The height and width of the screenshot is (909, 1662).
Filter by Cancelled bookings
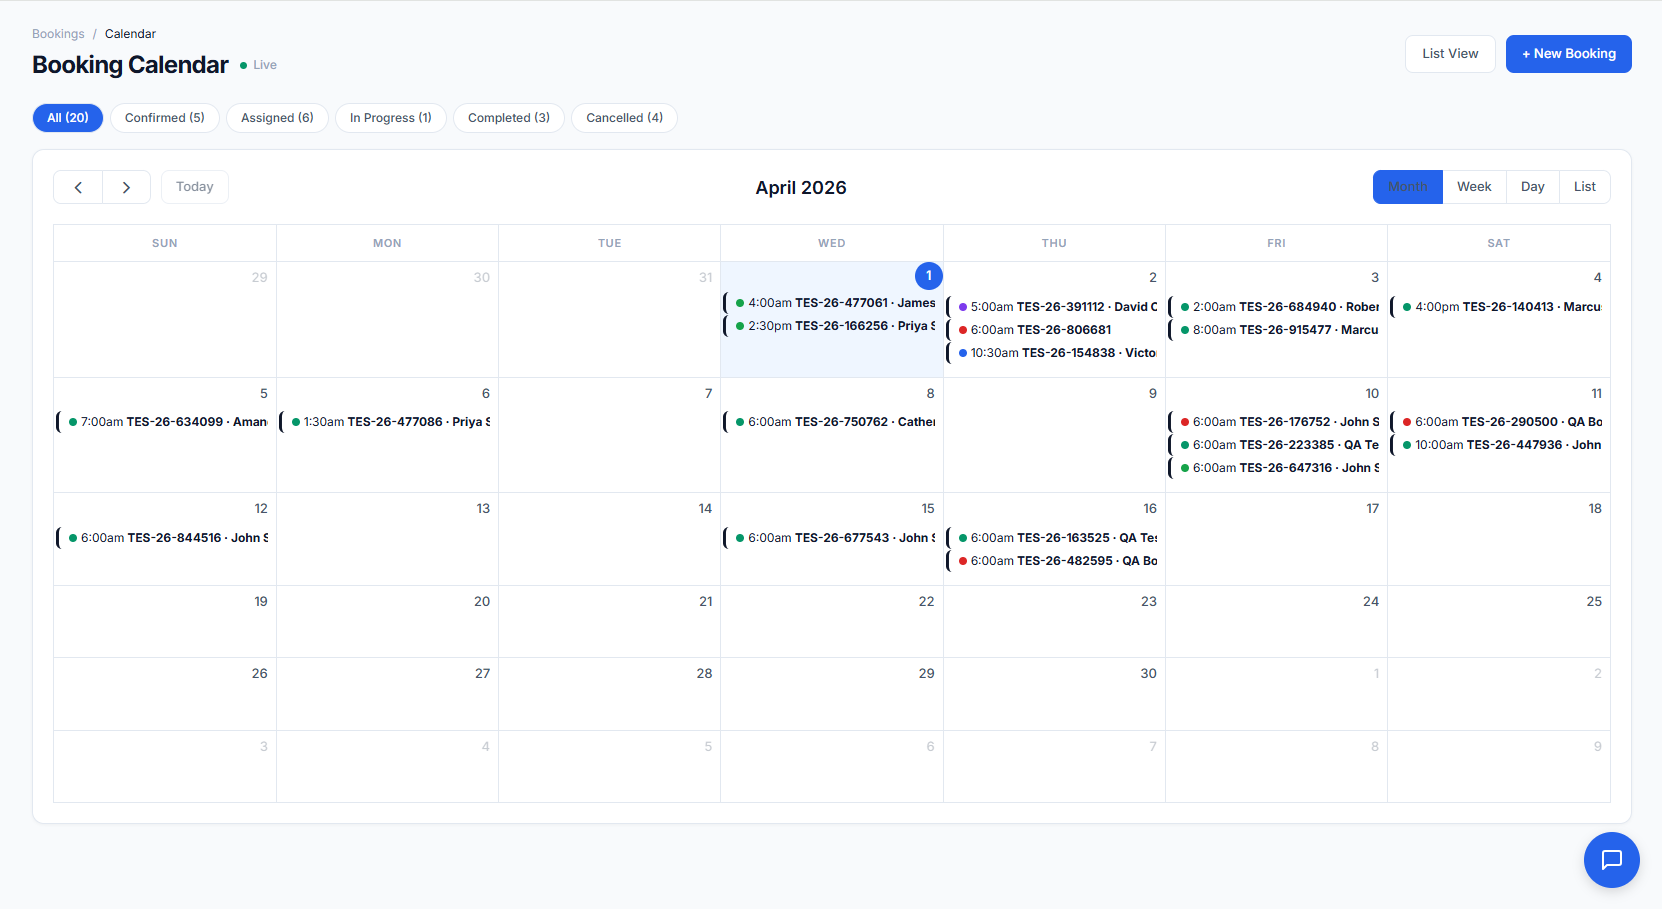[624, 118]
